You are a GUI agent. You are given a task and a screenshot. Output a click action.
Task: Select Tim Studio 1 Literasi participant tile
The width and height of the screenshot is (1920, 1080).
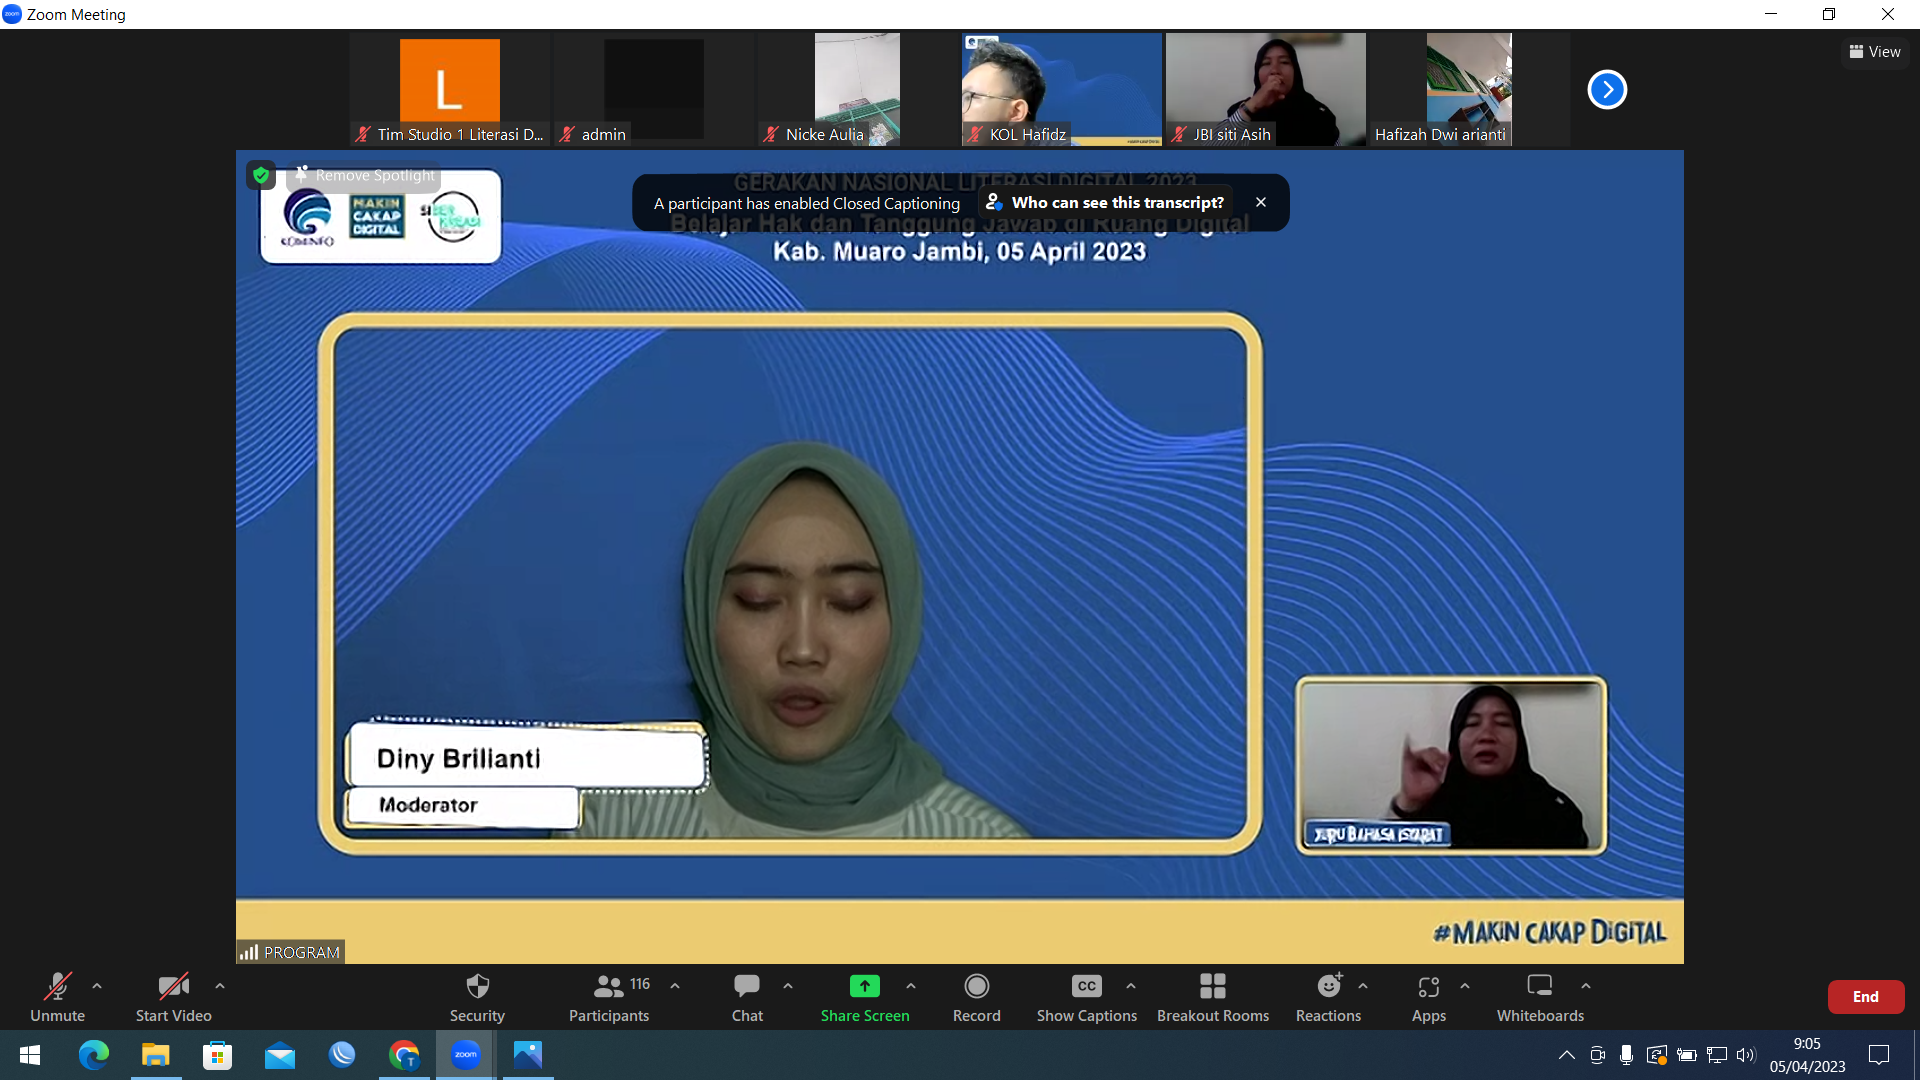450,90
